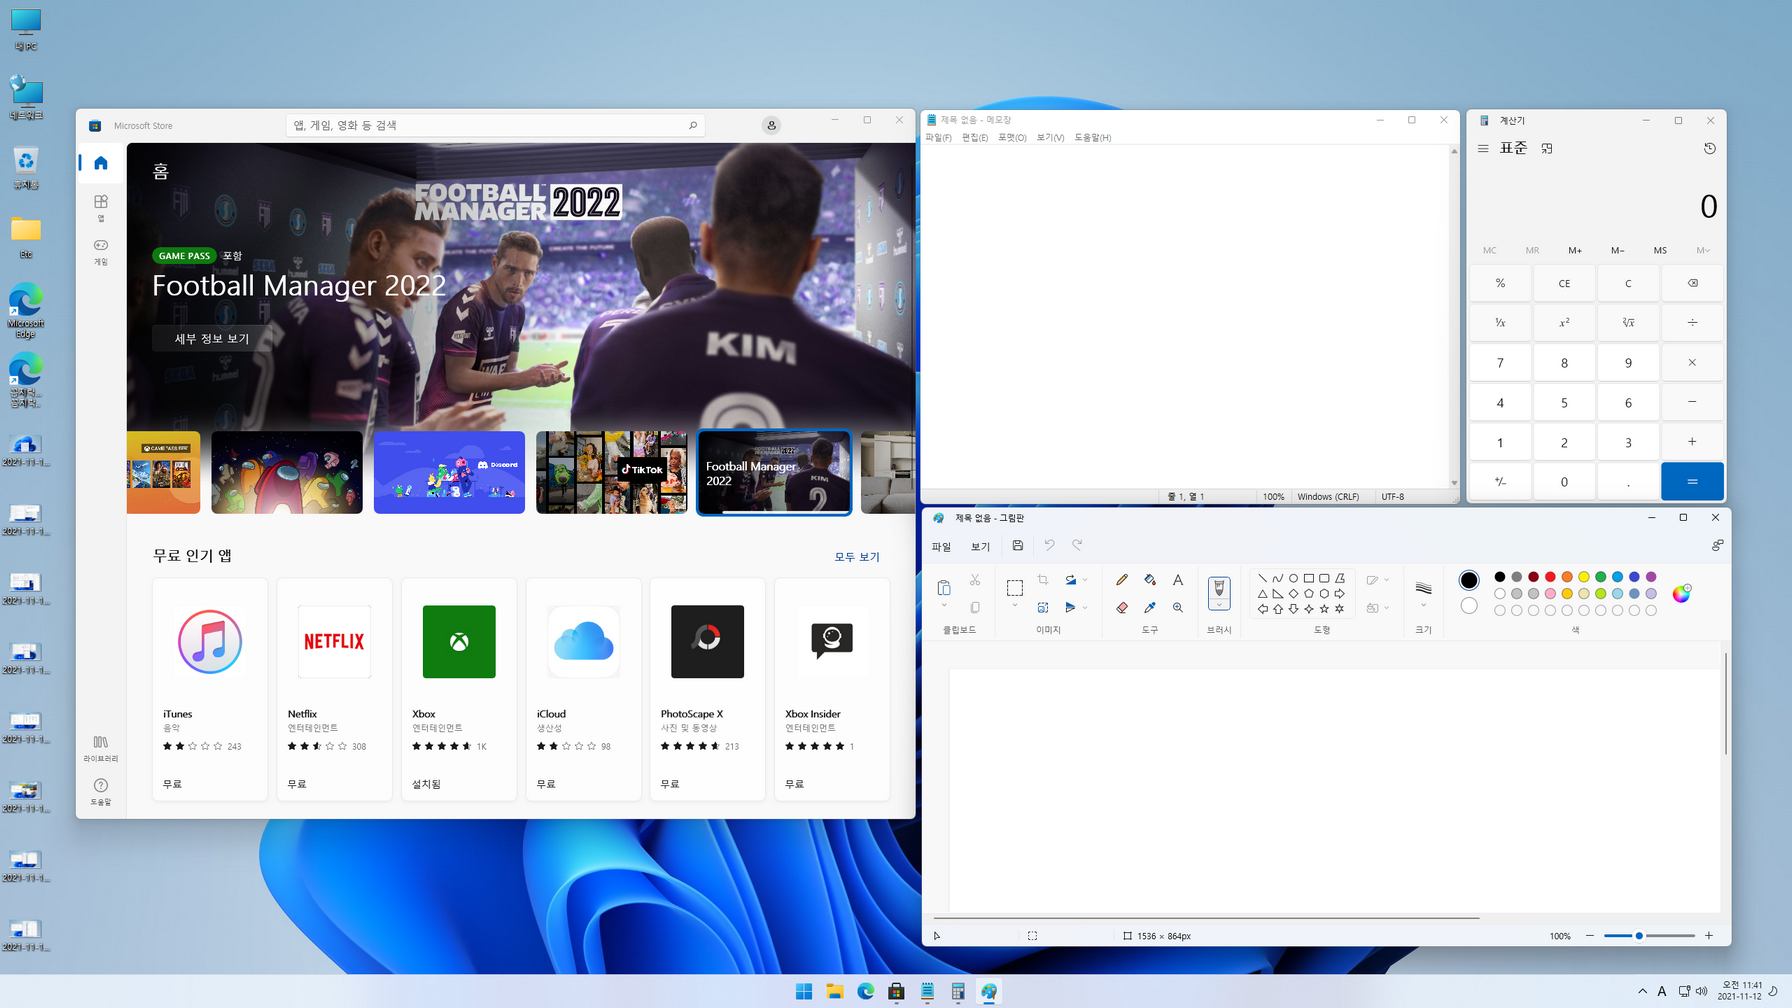Open the Netflix app card in Store
The height and width of the screenshot is (1008, 1792).
334,689
